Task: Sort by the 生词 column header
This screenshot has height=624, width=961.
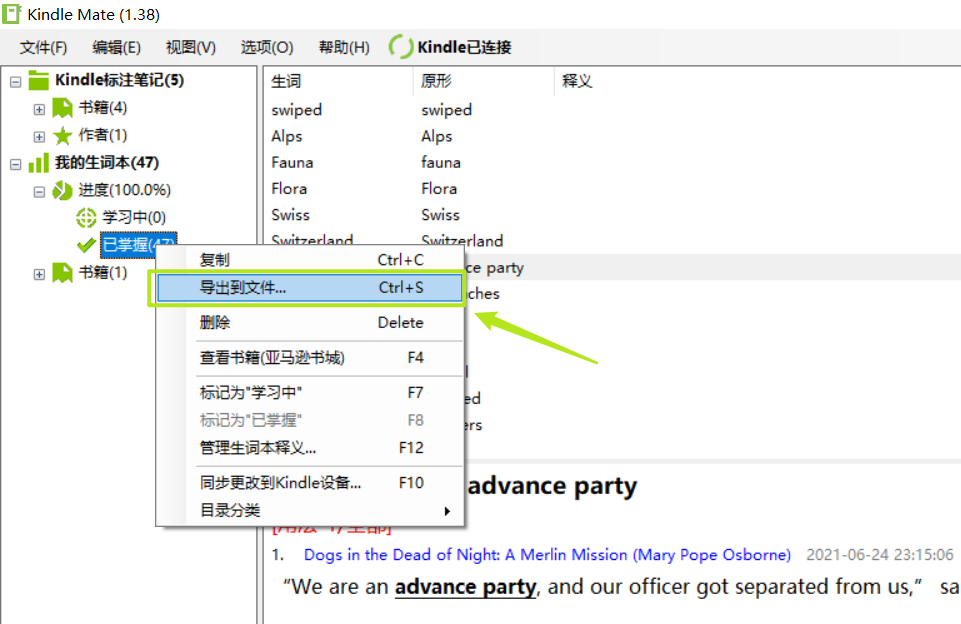Action: (339, 81)
